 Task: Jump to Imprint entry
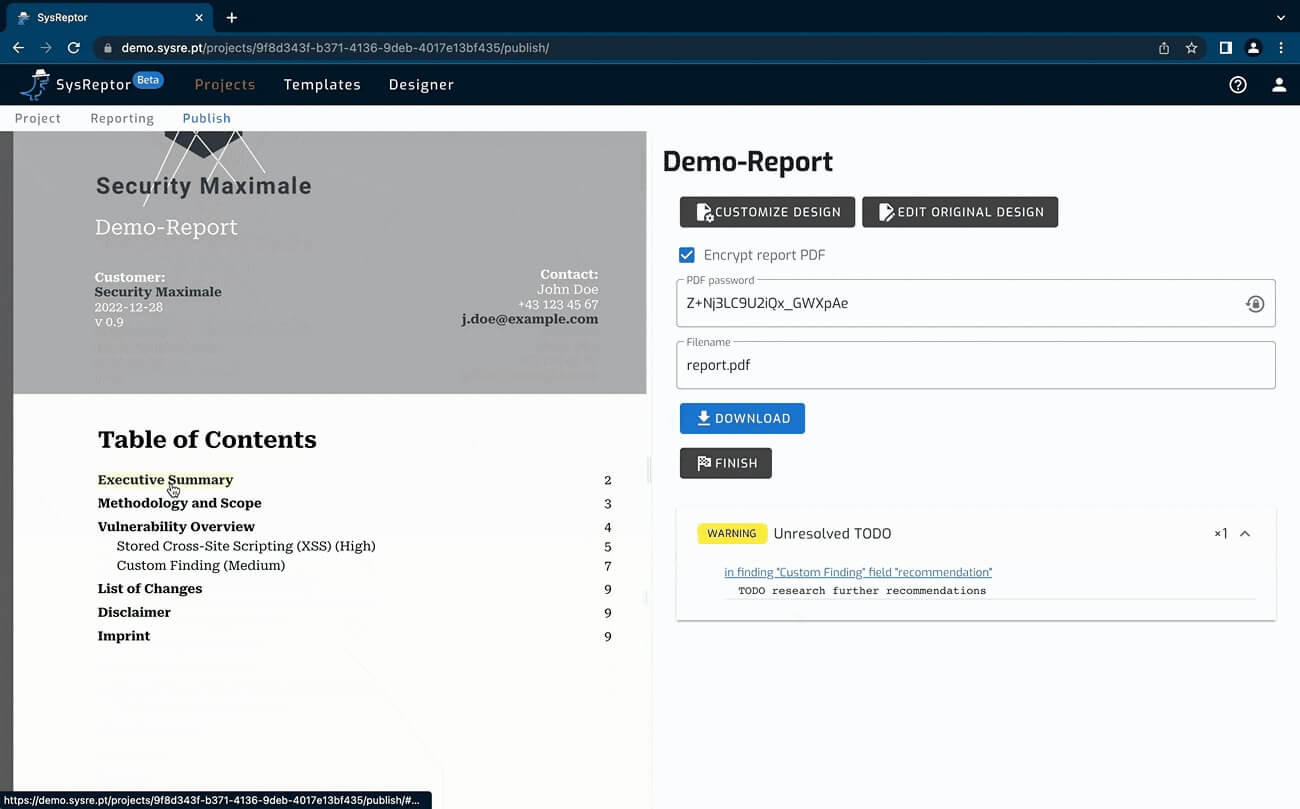(124, 636)
